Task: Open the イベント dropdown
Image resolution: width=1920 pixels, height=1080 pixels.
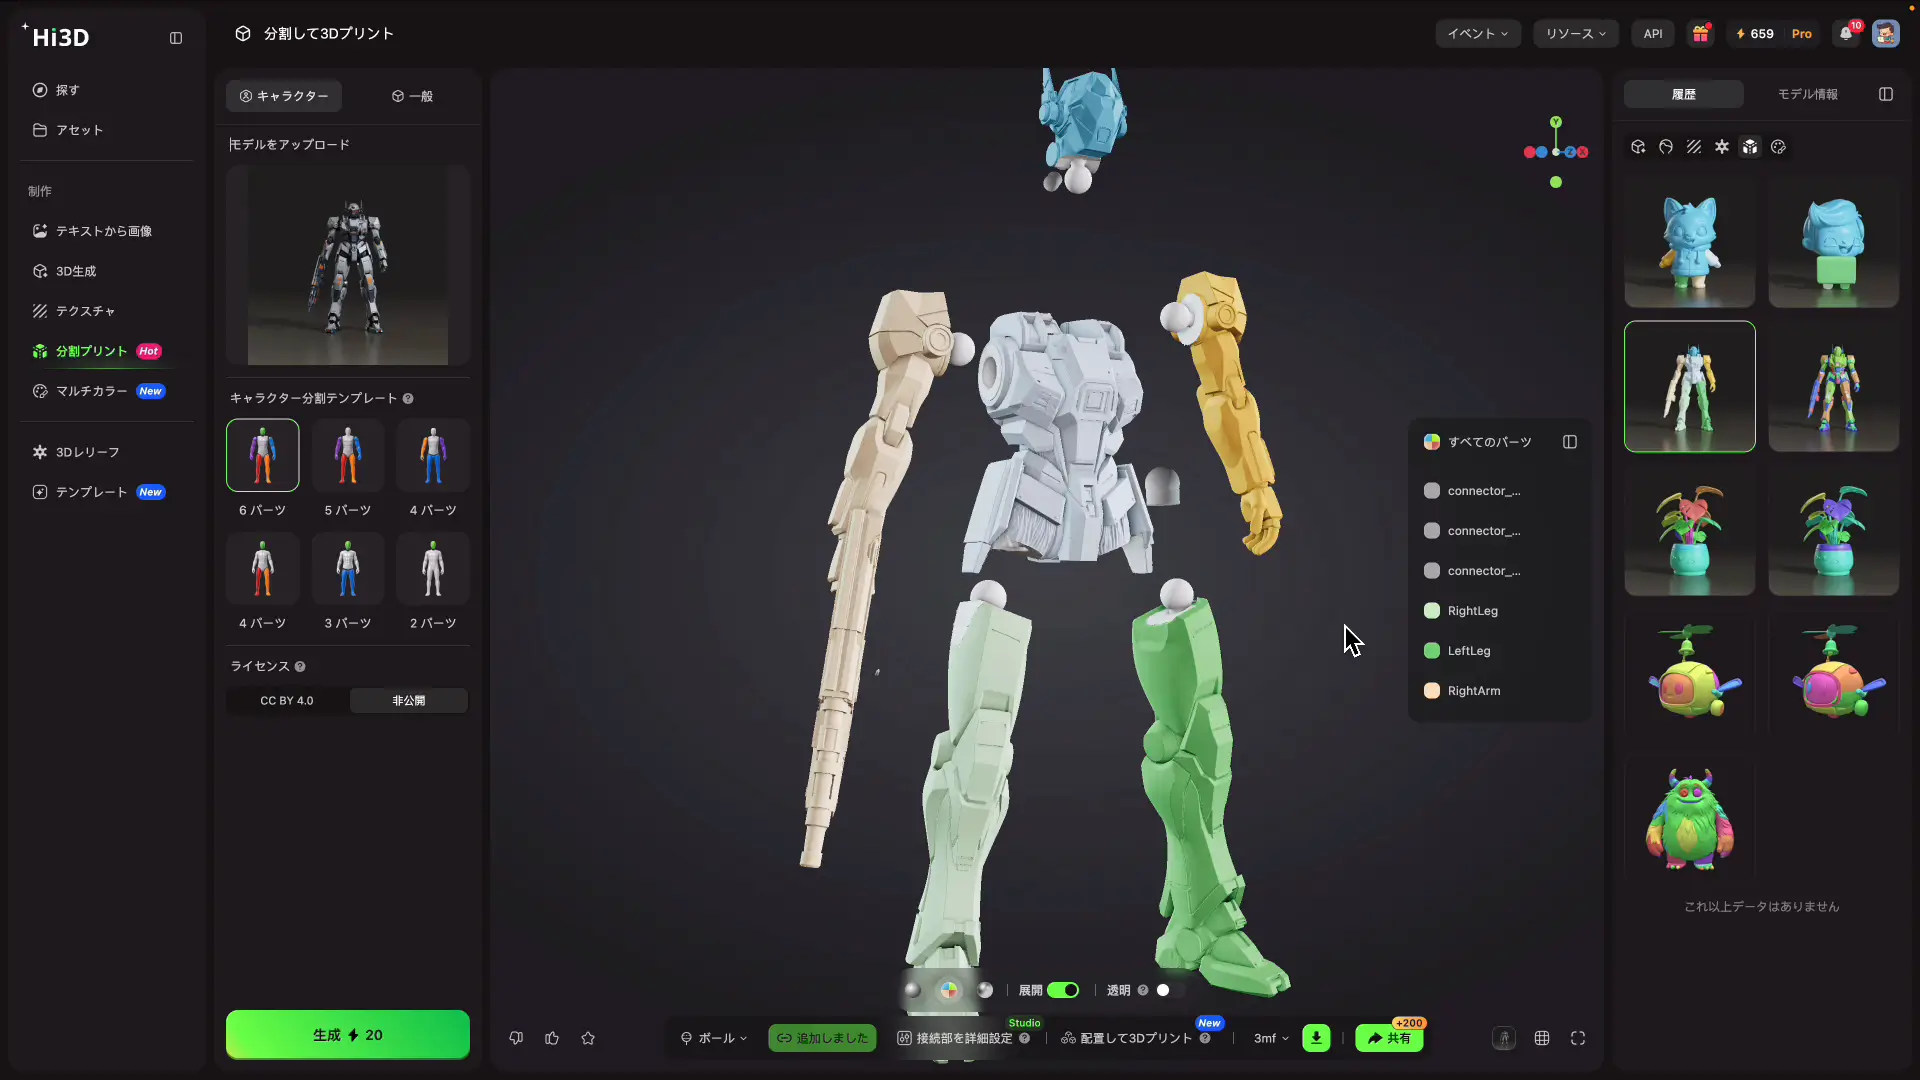Action: tap(1478, 34)
